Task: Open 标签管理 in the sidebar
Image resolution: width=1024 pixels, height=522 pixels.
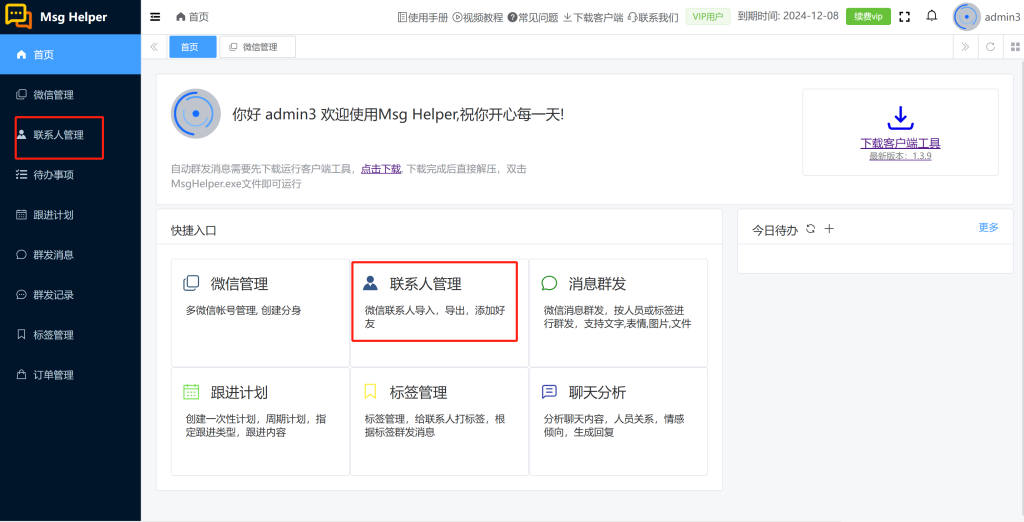Action: tap(71, 335)
